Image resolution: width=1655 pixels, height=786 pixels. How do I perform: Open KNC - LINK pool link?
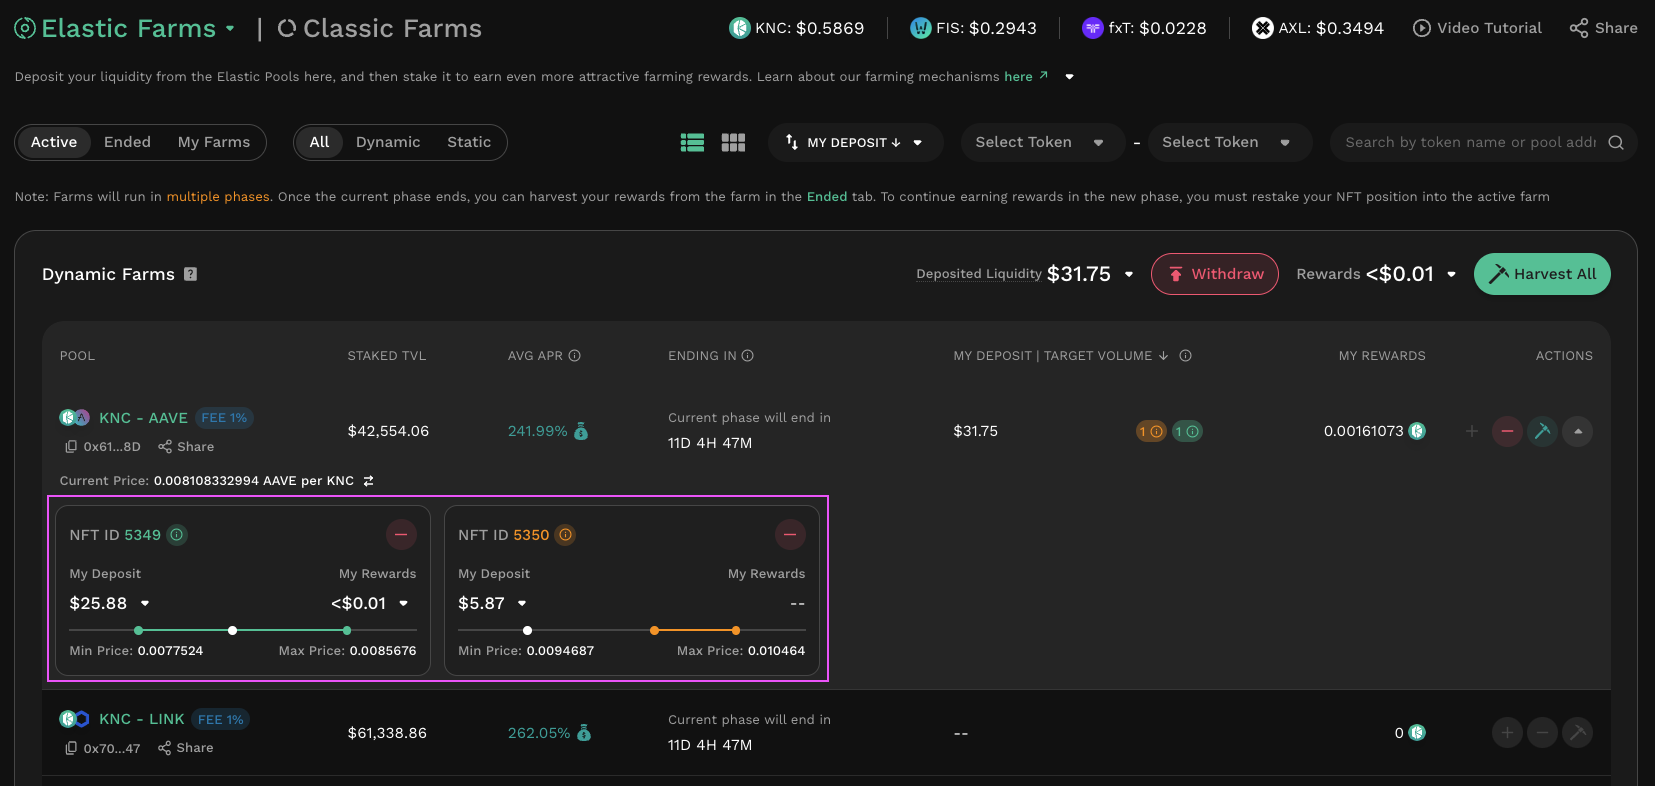tap(141, 719)
